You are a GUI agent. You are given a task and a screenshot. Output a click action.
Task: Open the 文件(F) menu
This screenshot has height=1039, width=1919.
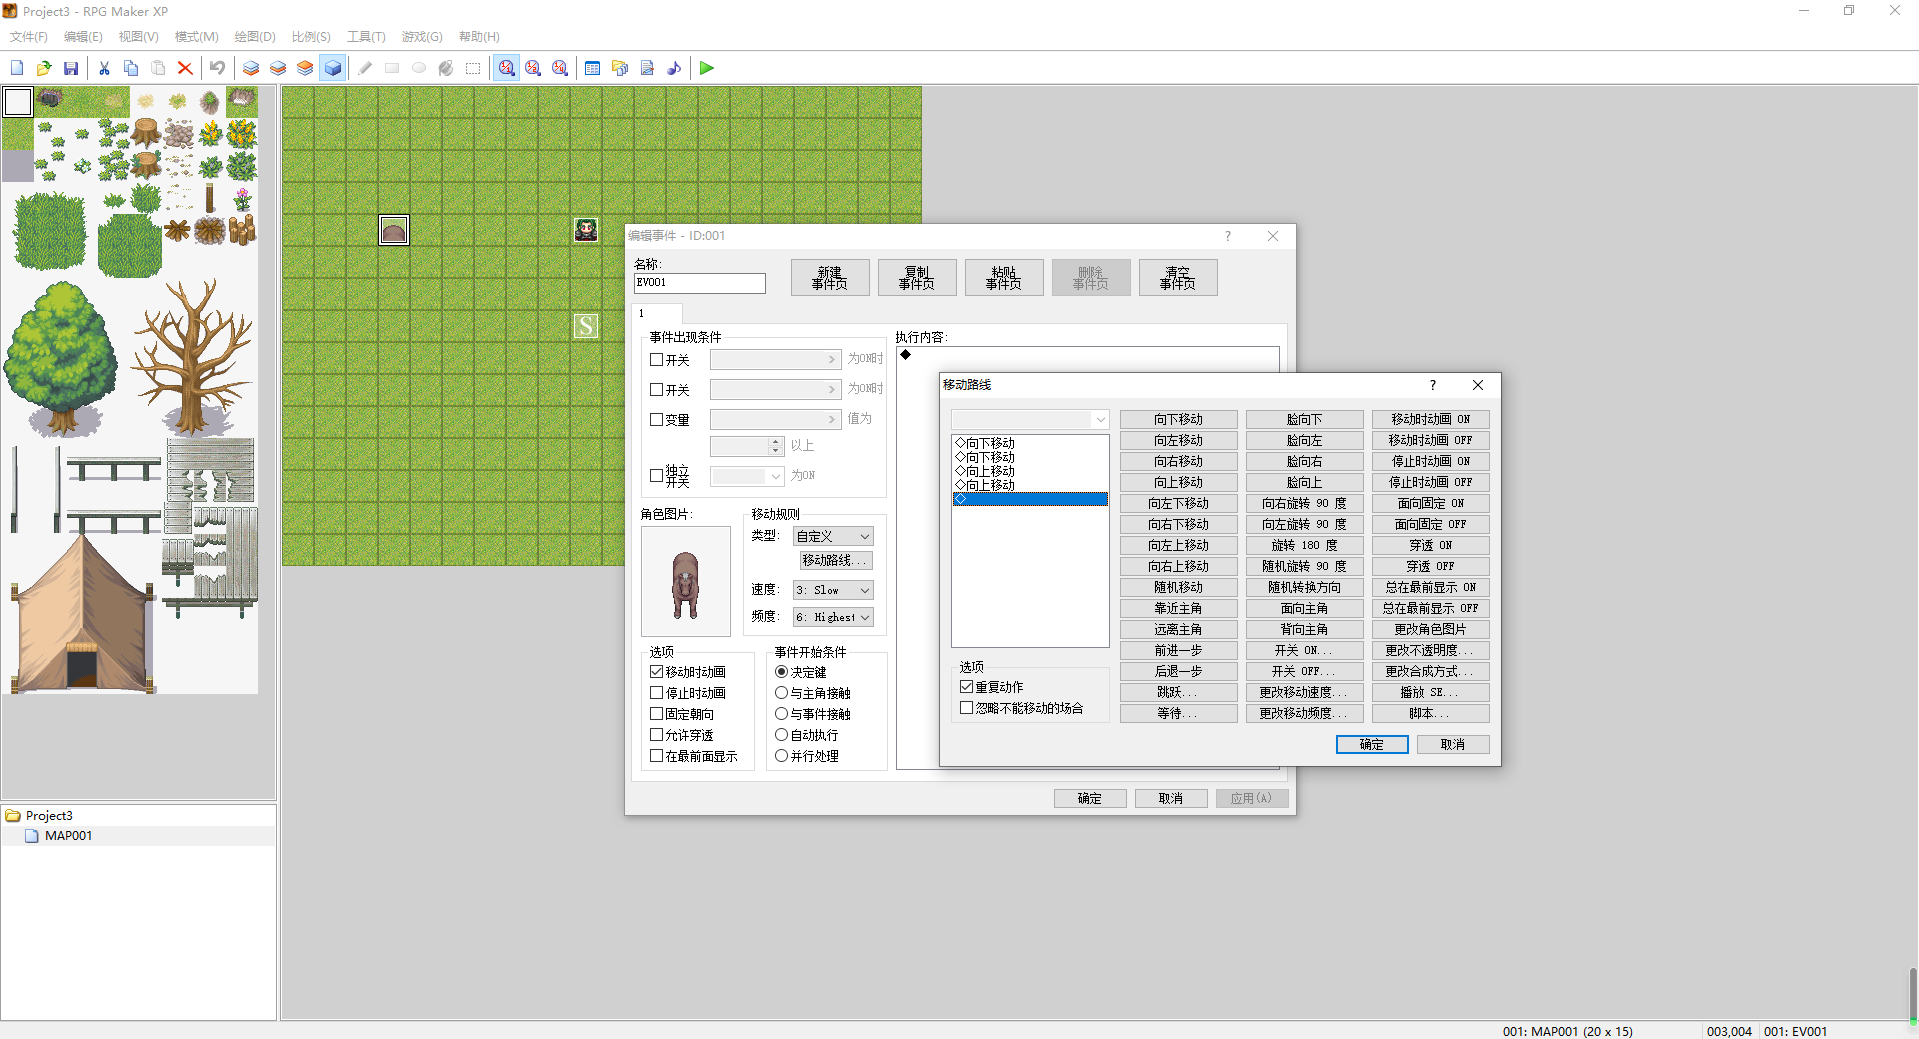pos(29,37)
